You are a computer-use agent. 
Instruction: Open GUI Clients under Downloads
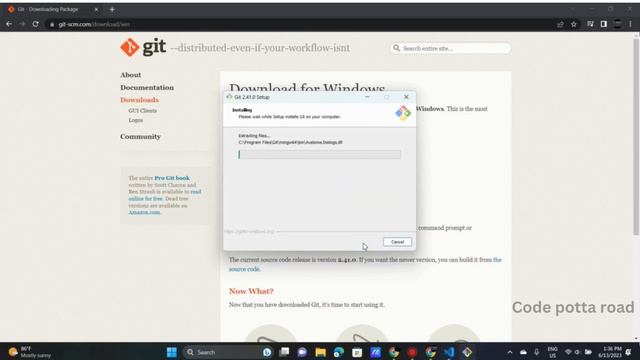coord(142,111)
